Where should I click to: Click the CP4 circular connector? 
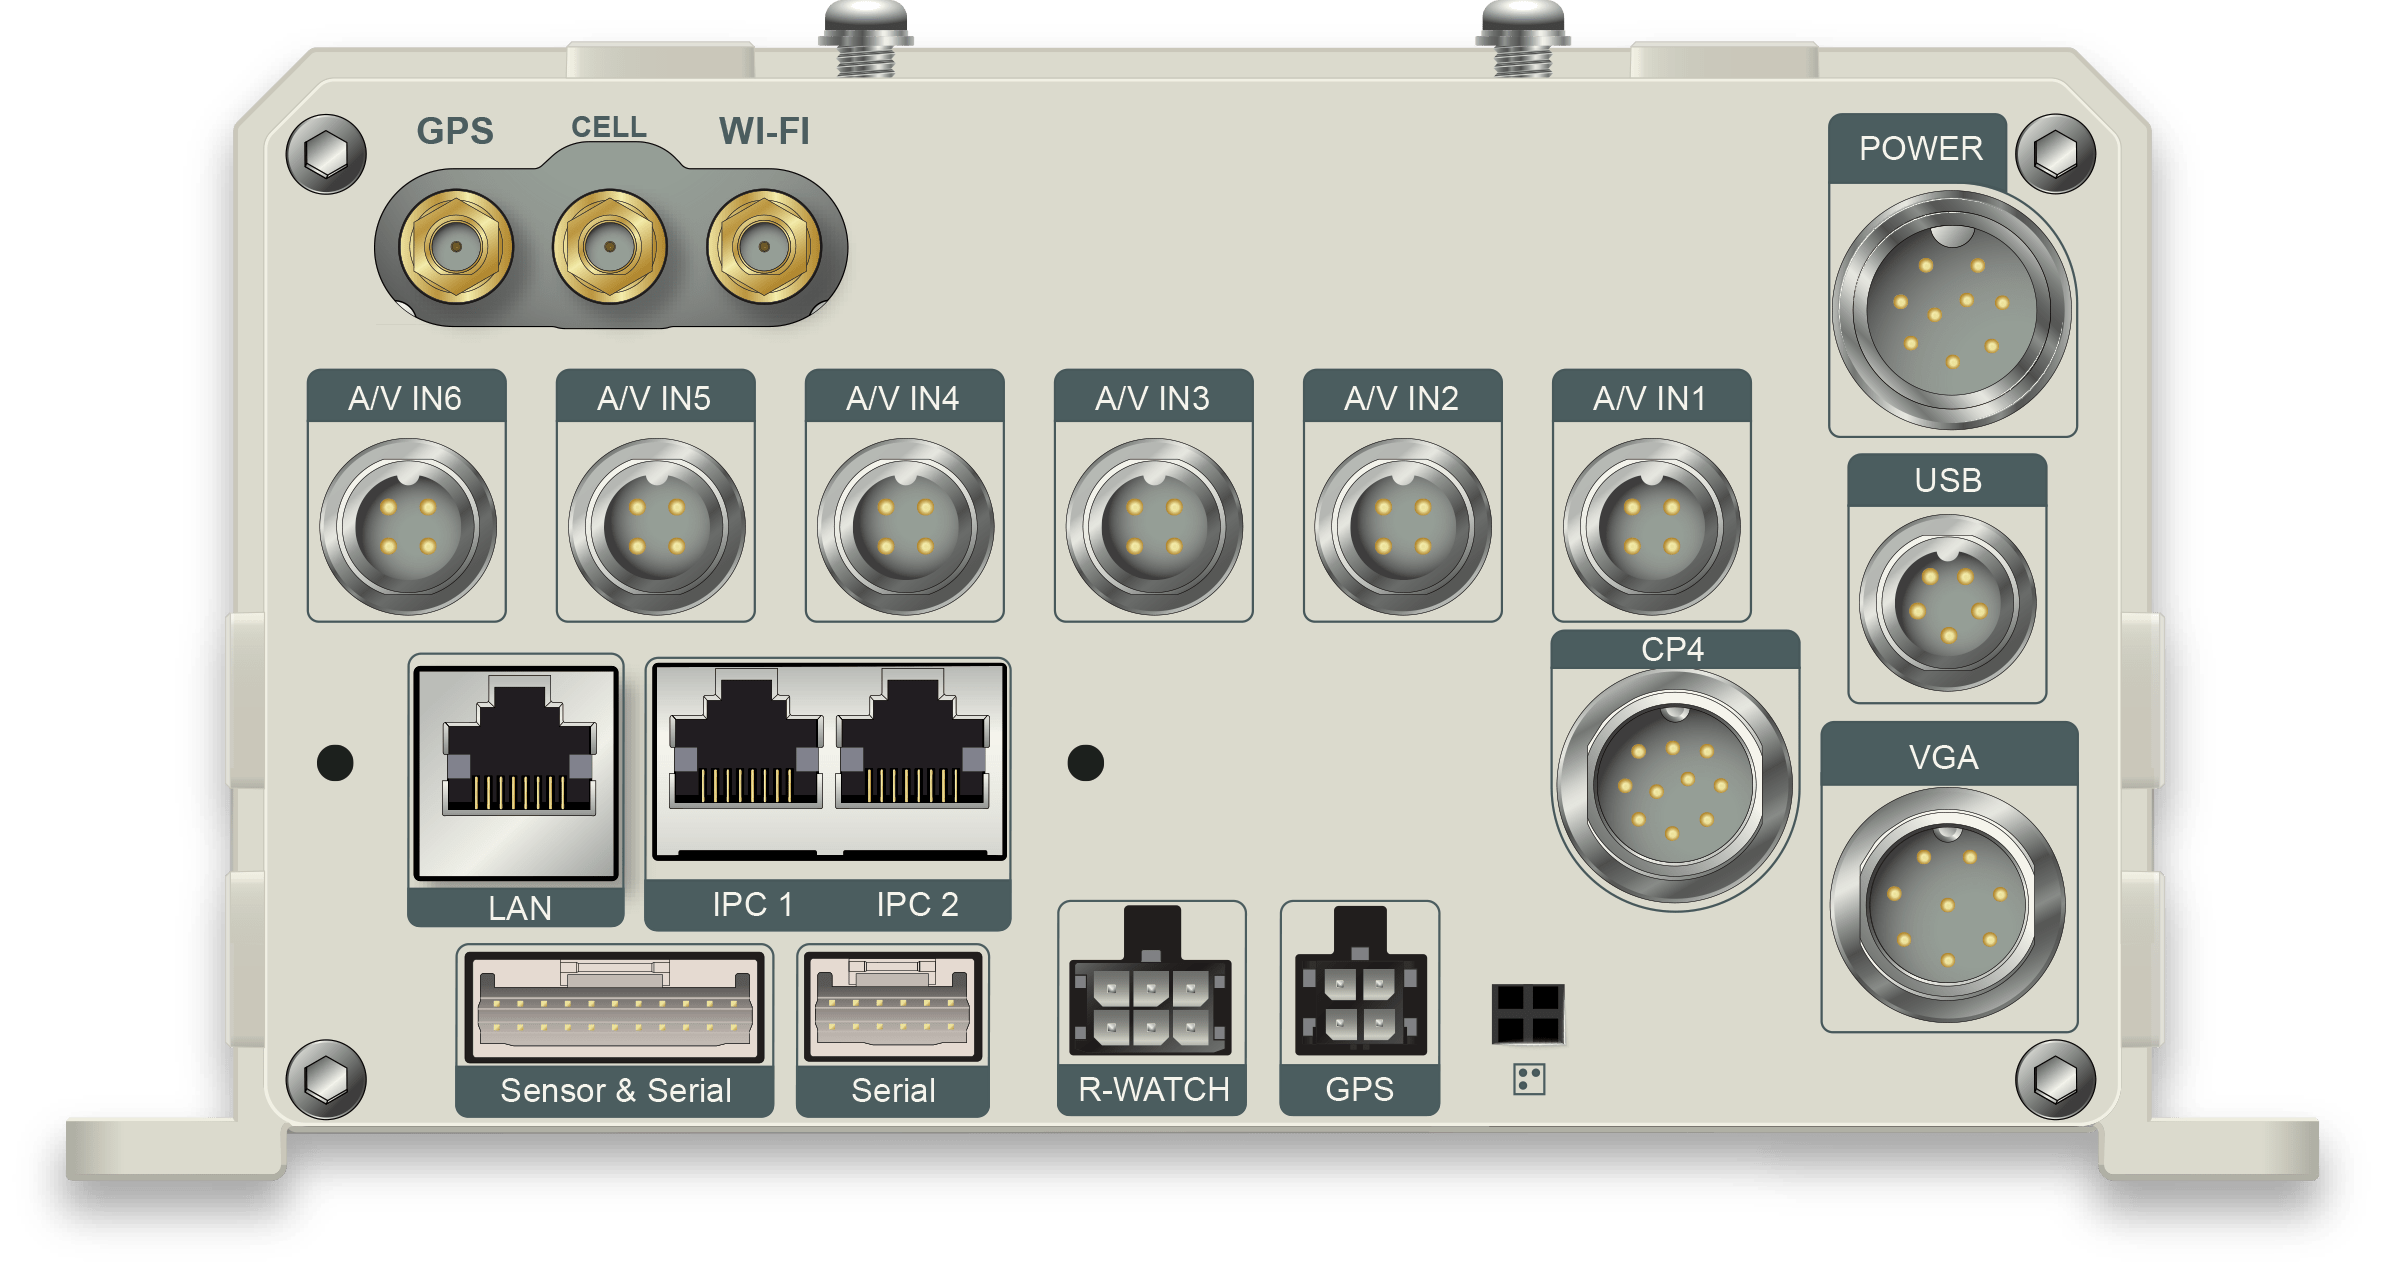click(1675, 787)
